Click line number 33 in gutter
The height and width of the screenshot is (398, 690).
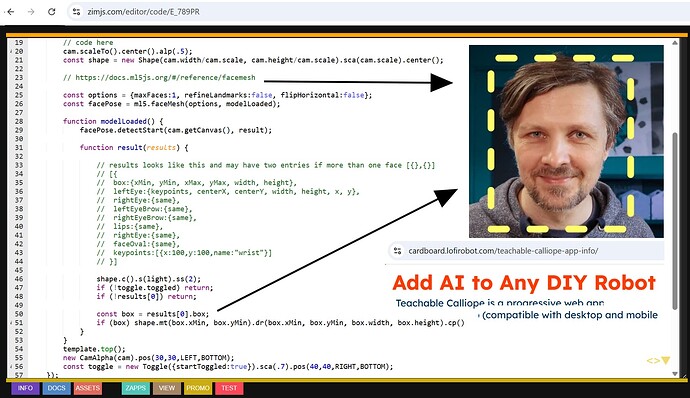pyautogui.click(x=18, y=165)
